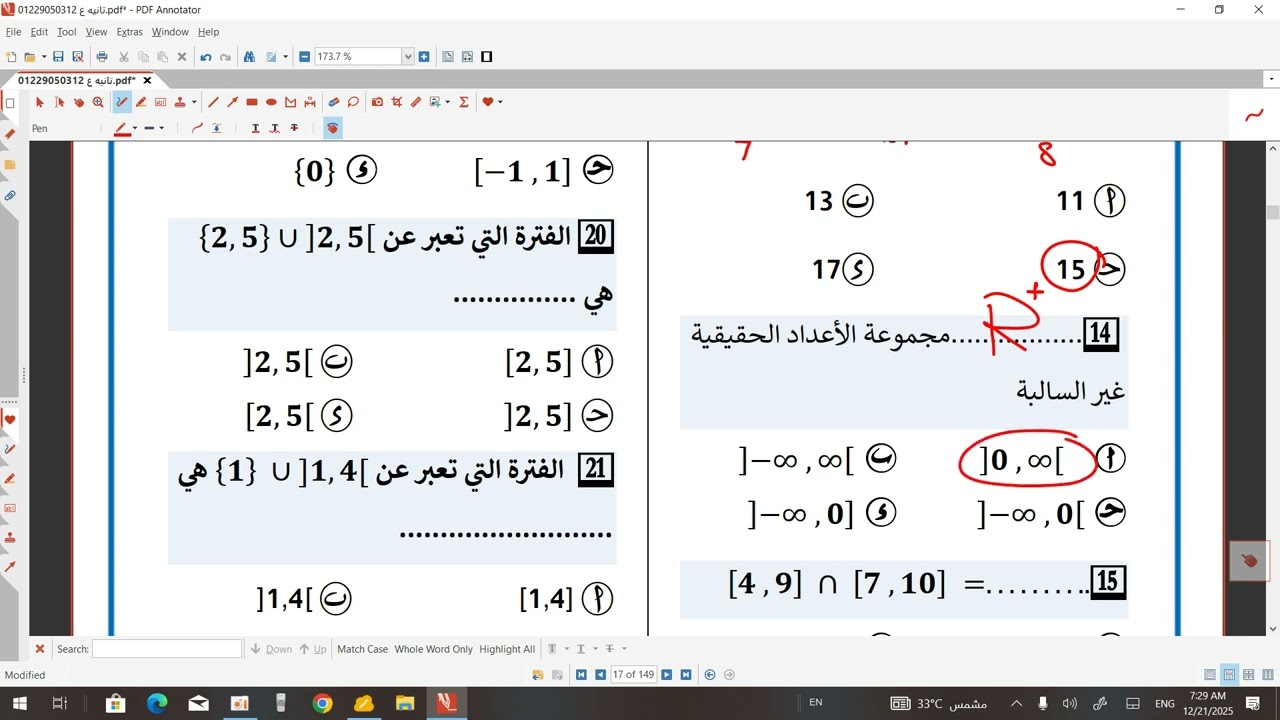Pick the Arrow drawing tool

(232, 102)
